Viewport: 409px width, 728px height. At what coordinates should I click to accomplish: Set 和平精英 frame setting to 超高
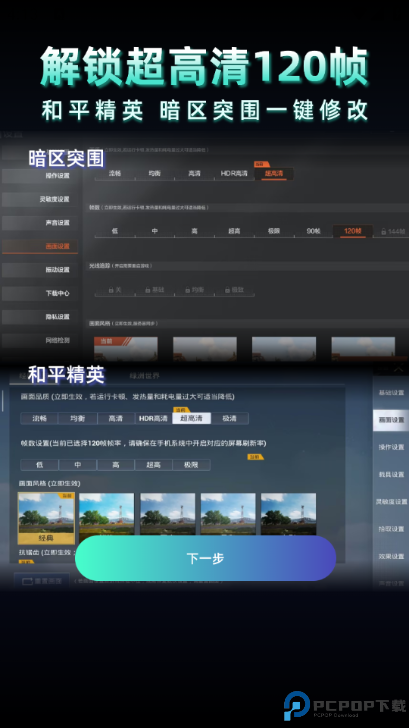[x=153, y=465]
